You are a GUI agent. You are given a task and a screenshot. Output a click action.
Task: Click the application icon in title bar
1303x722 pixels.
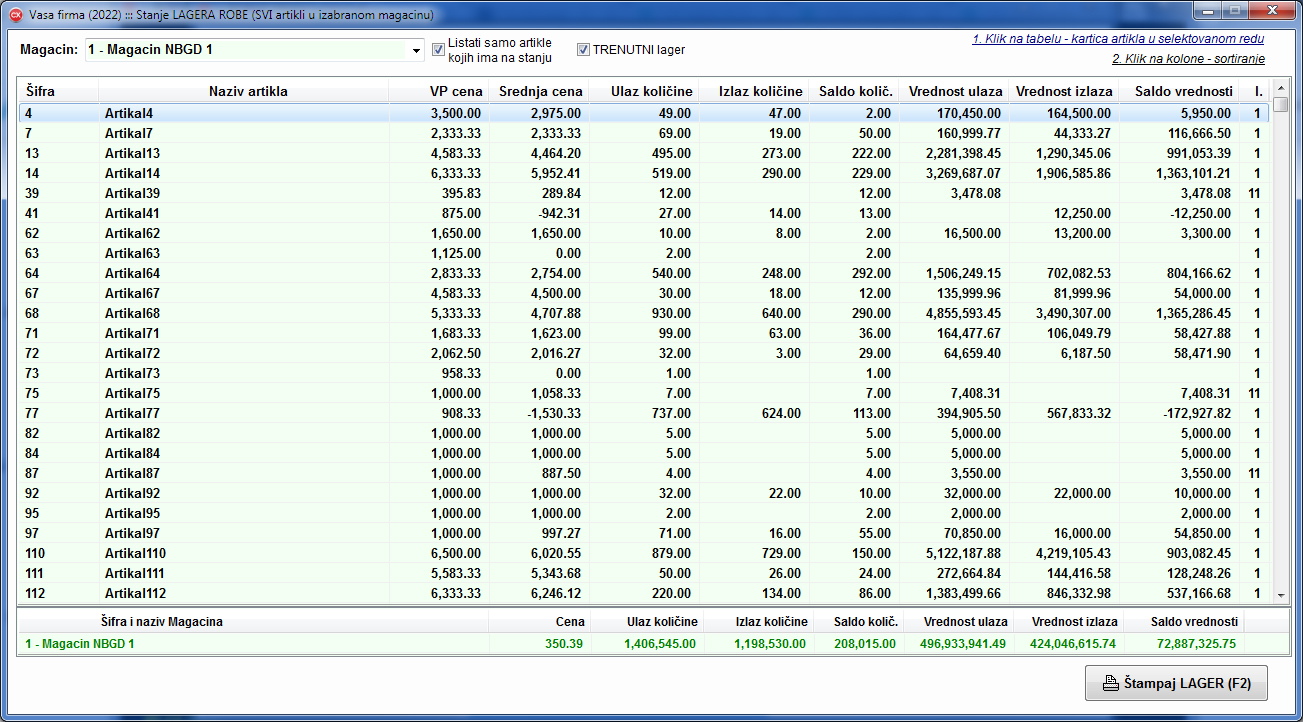tap(15, 13)
